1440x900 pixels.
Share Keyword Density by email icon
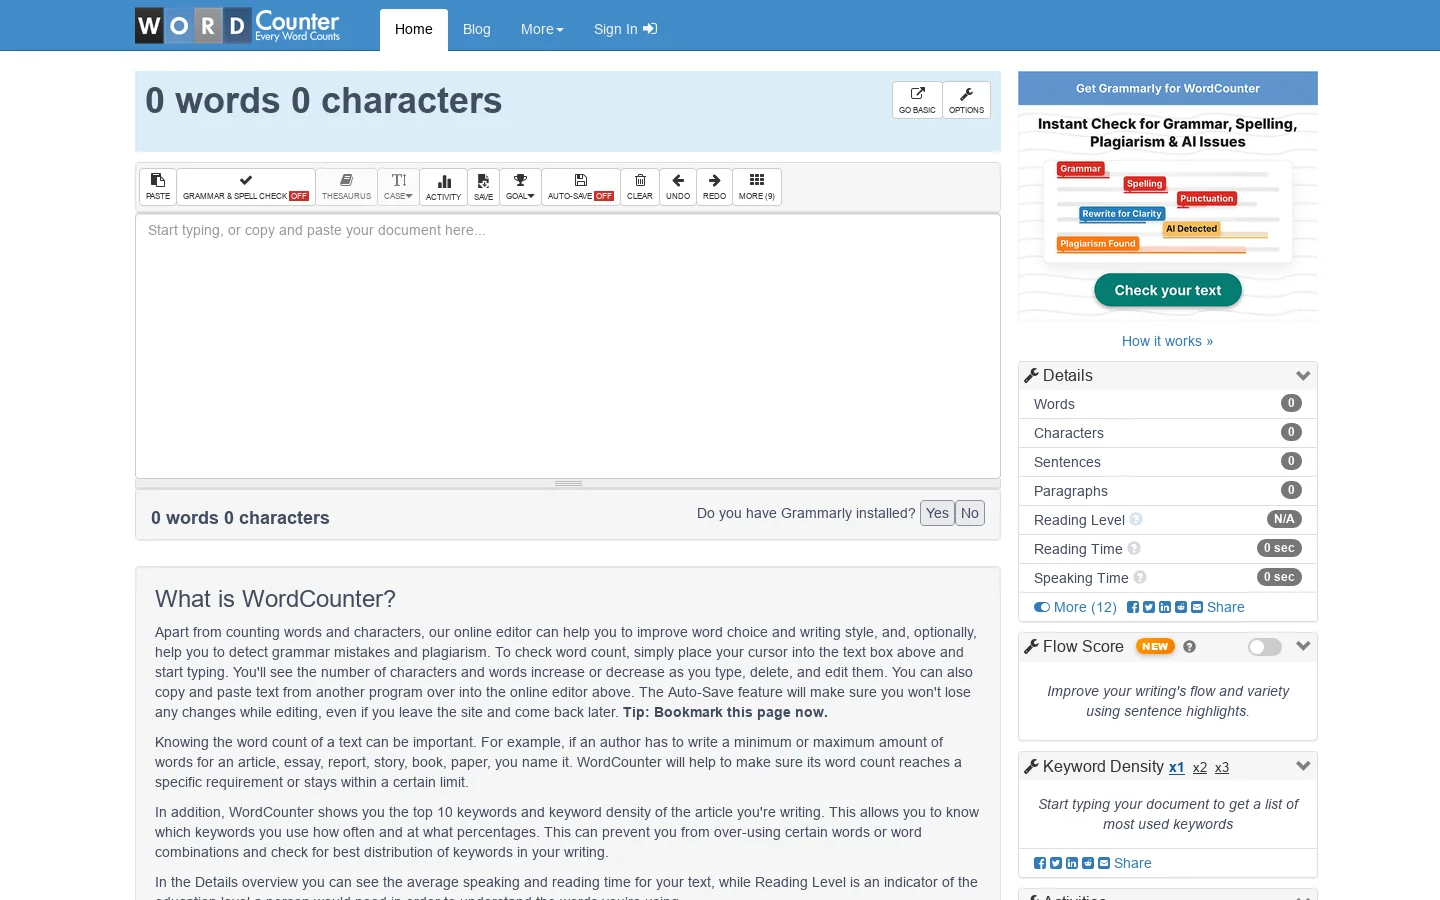1104,863
